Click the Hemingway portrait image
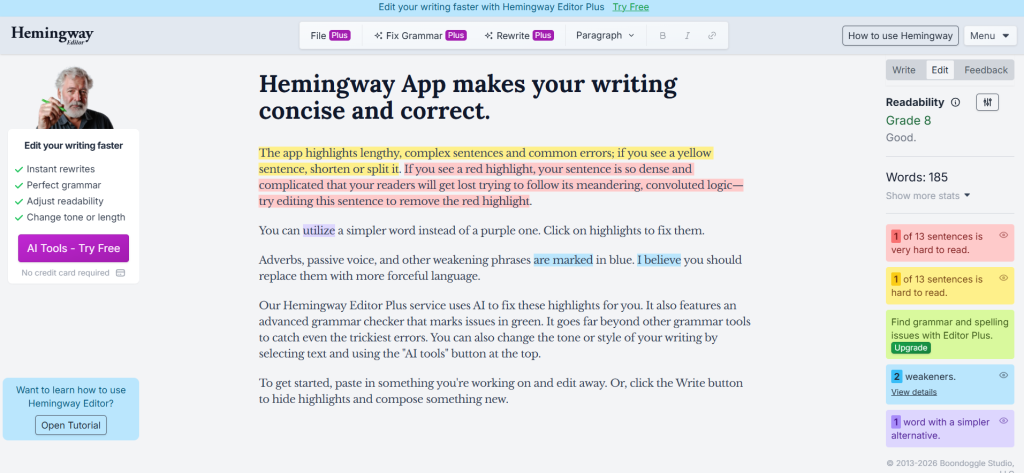1024x473 pixels. click(x=74, y=97)
